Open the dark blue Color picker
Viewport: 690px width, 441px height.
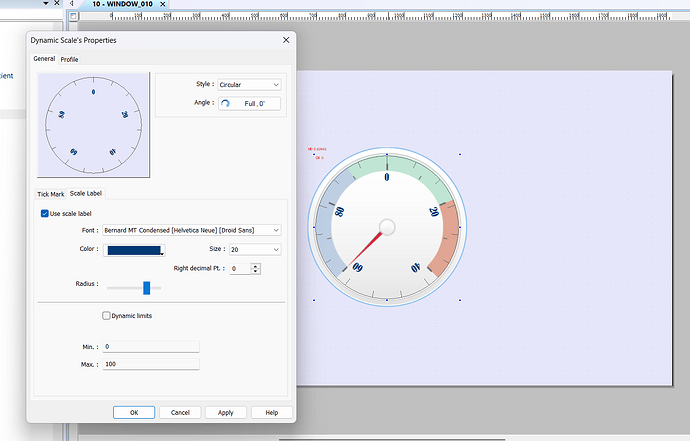(x=135, y=249)
